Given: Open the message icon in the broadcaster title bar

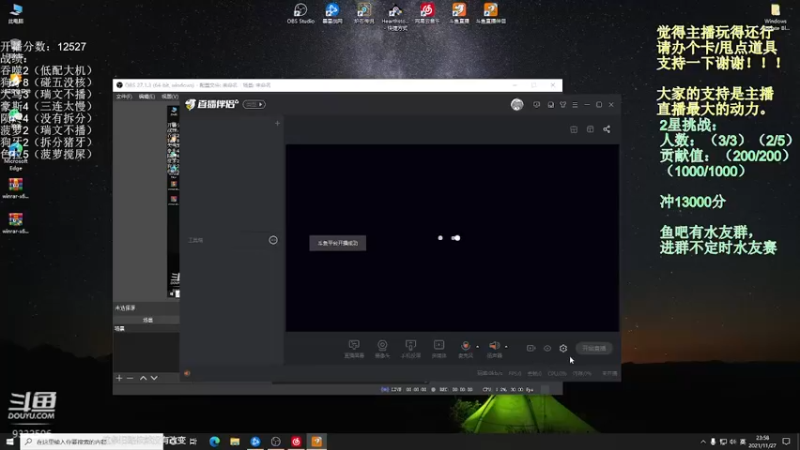Looking at the screenshot, I should click(536, 105).
